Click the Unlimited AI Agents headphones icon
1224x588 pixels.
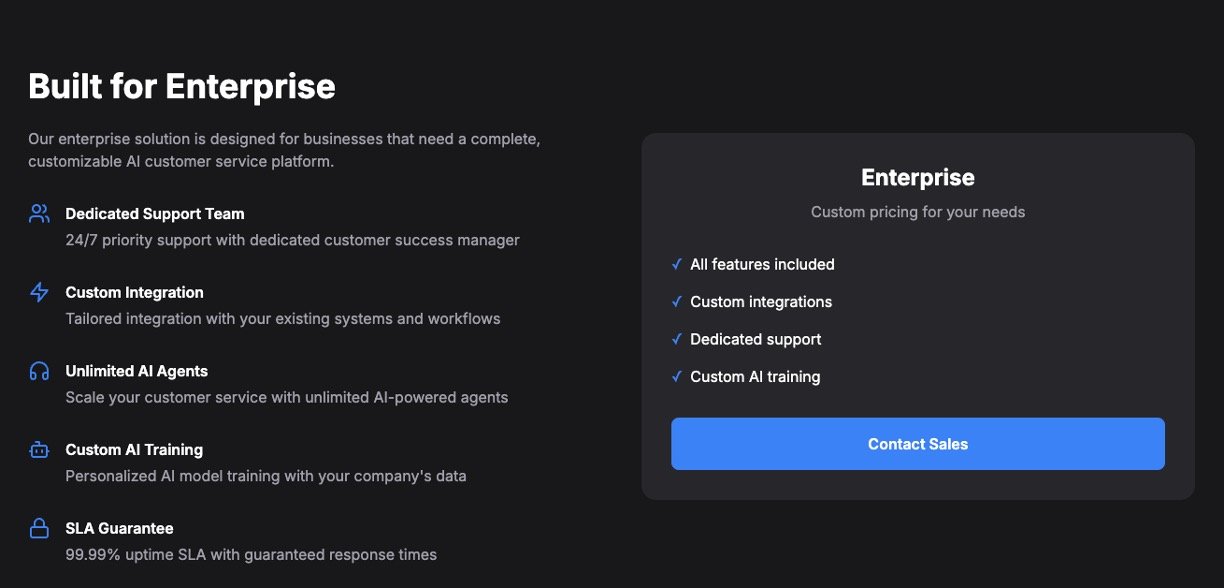[x=39, y=371]
